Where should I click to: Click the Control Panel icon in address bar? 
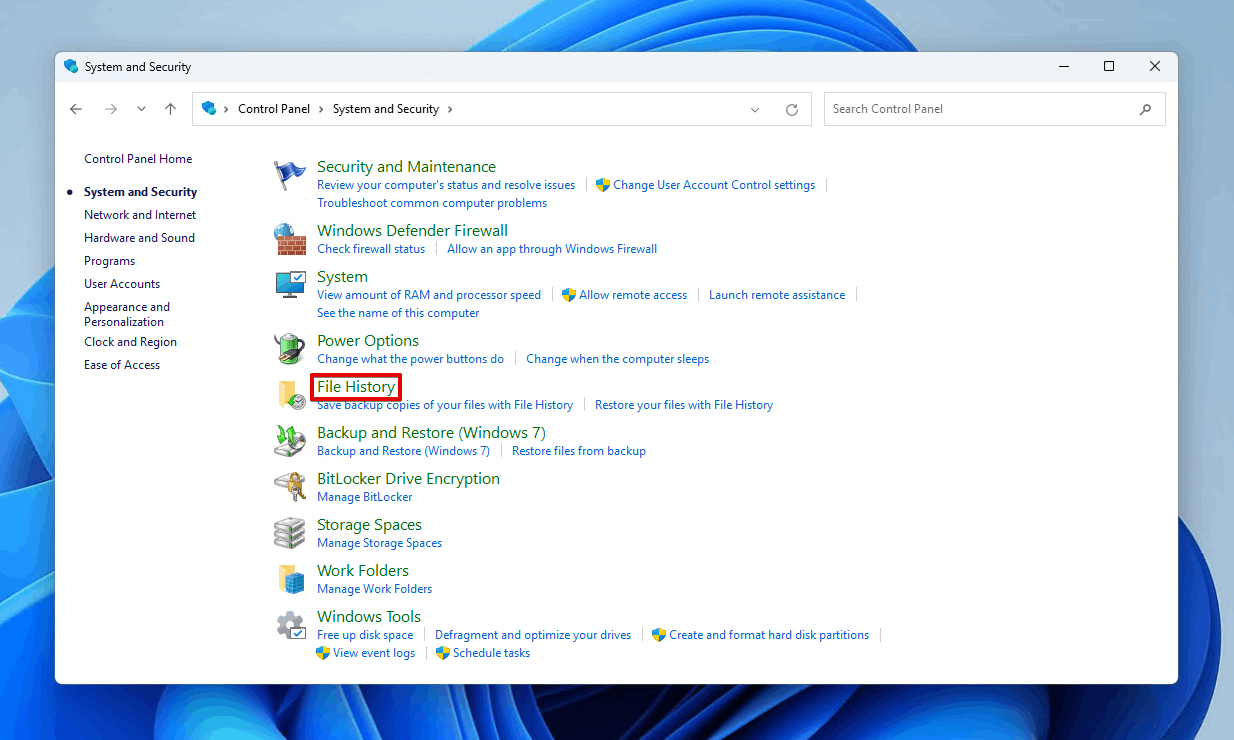[x=209, y=108]
